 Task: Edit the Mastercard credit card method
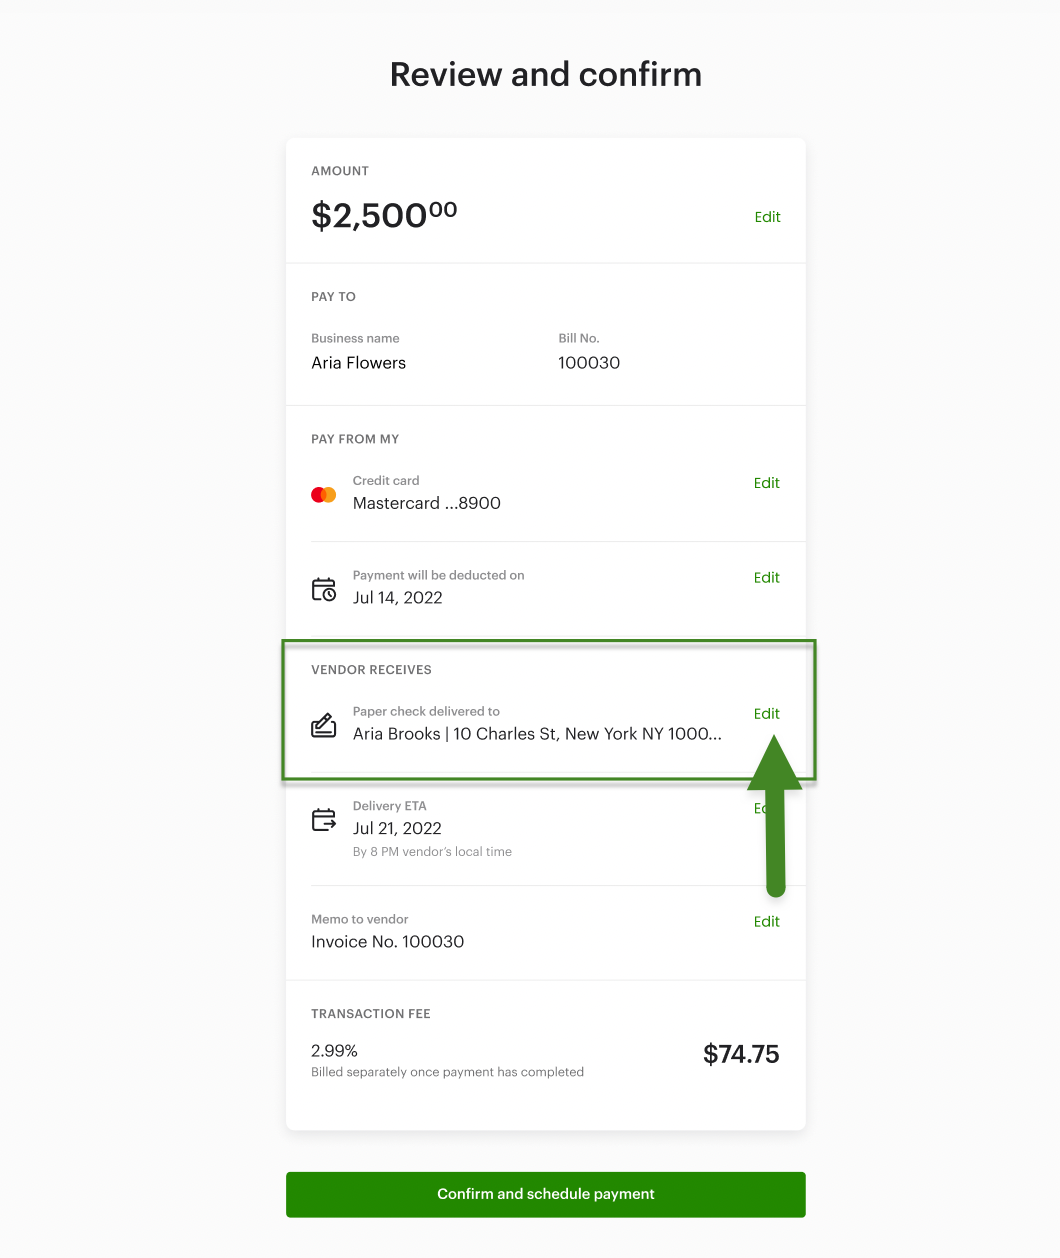(x=766, y=483)
